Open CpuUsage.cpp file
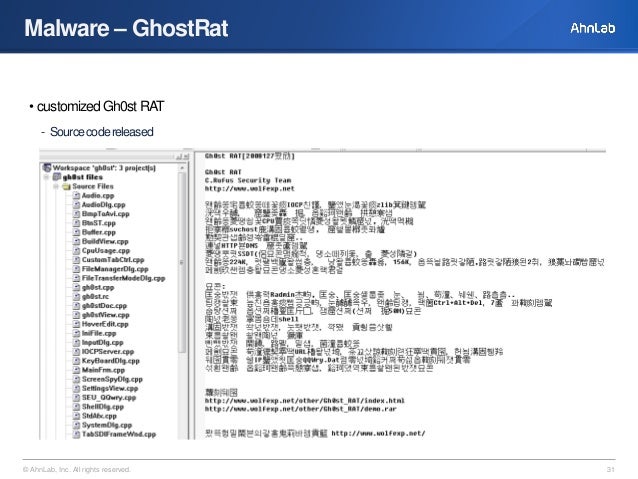 coord(106,251)
